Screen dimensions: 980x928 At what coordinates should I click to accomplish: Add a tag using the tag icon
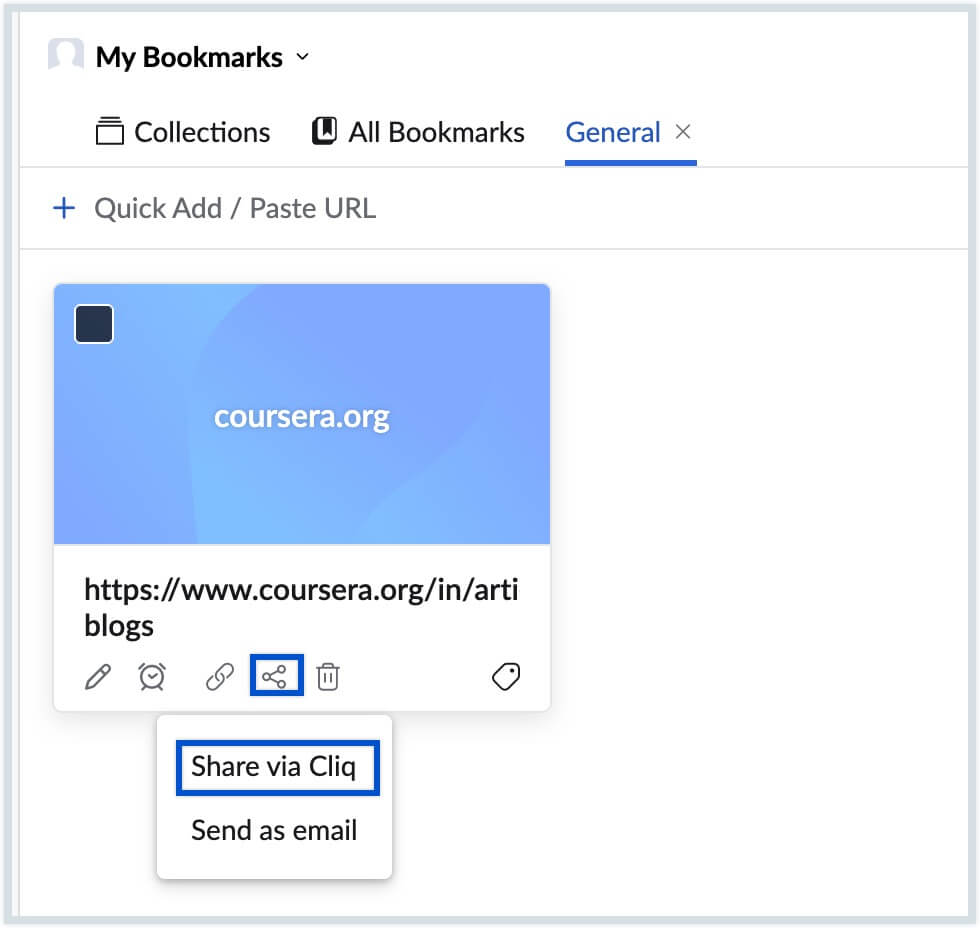click(x=506, y=676)
